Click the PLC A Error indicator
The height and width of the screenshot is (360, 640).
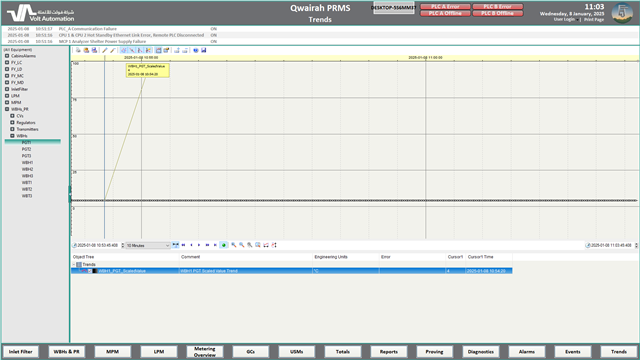[x=445, y=7]
